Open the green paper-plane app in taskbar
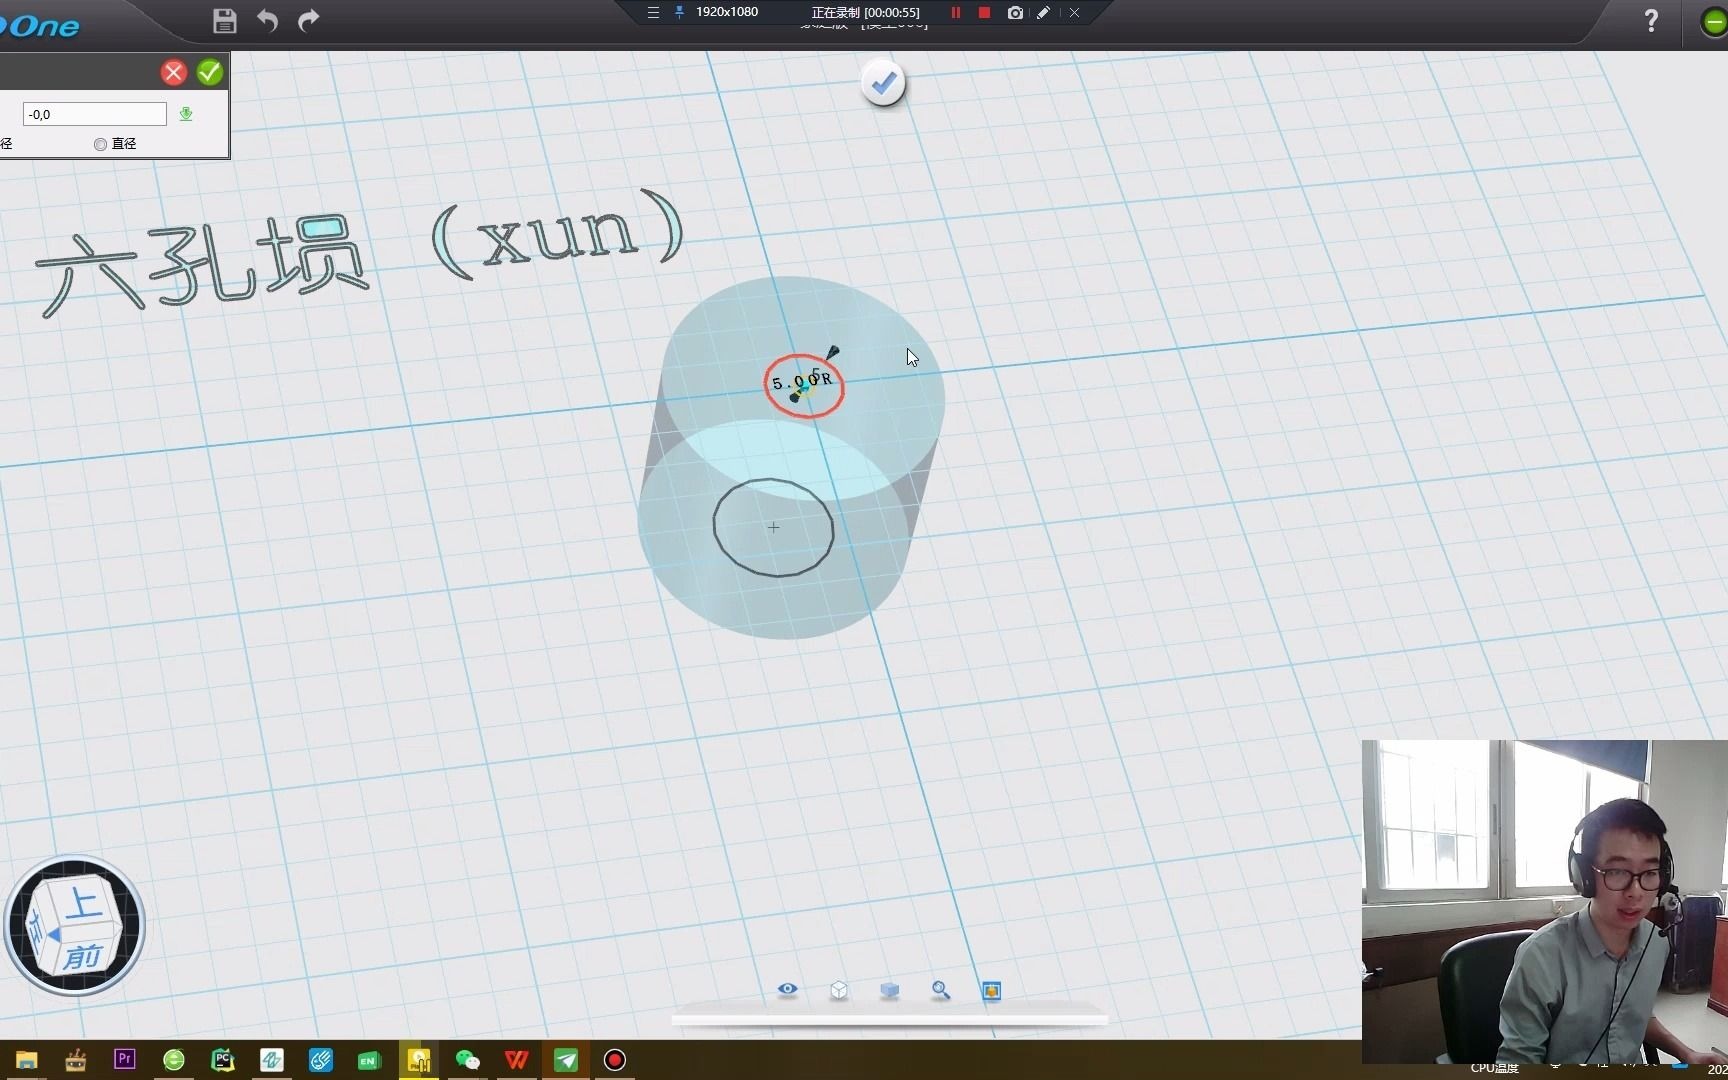 tap(566, 1060)
